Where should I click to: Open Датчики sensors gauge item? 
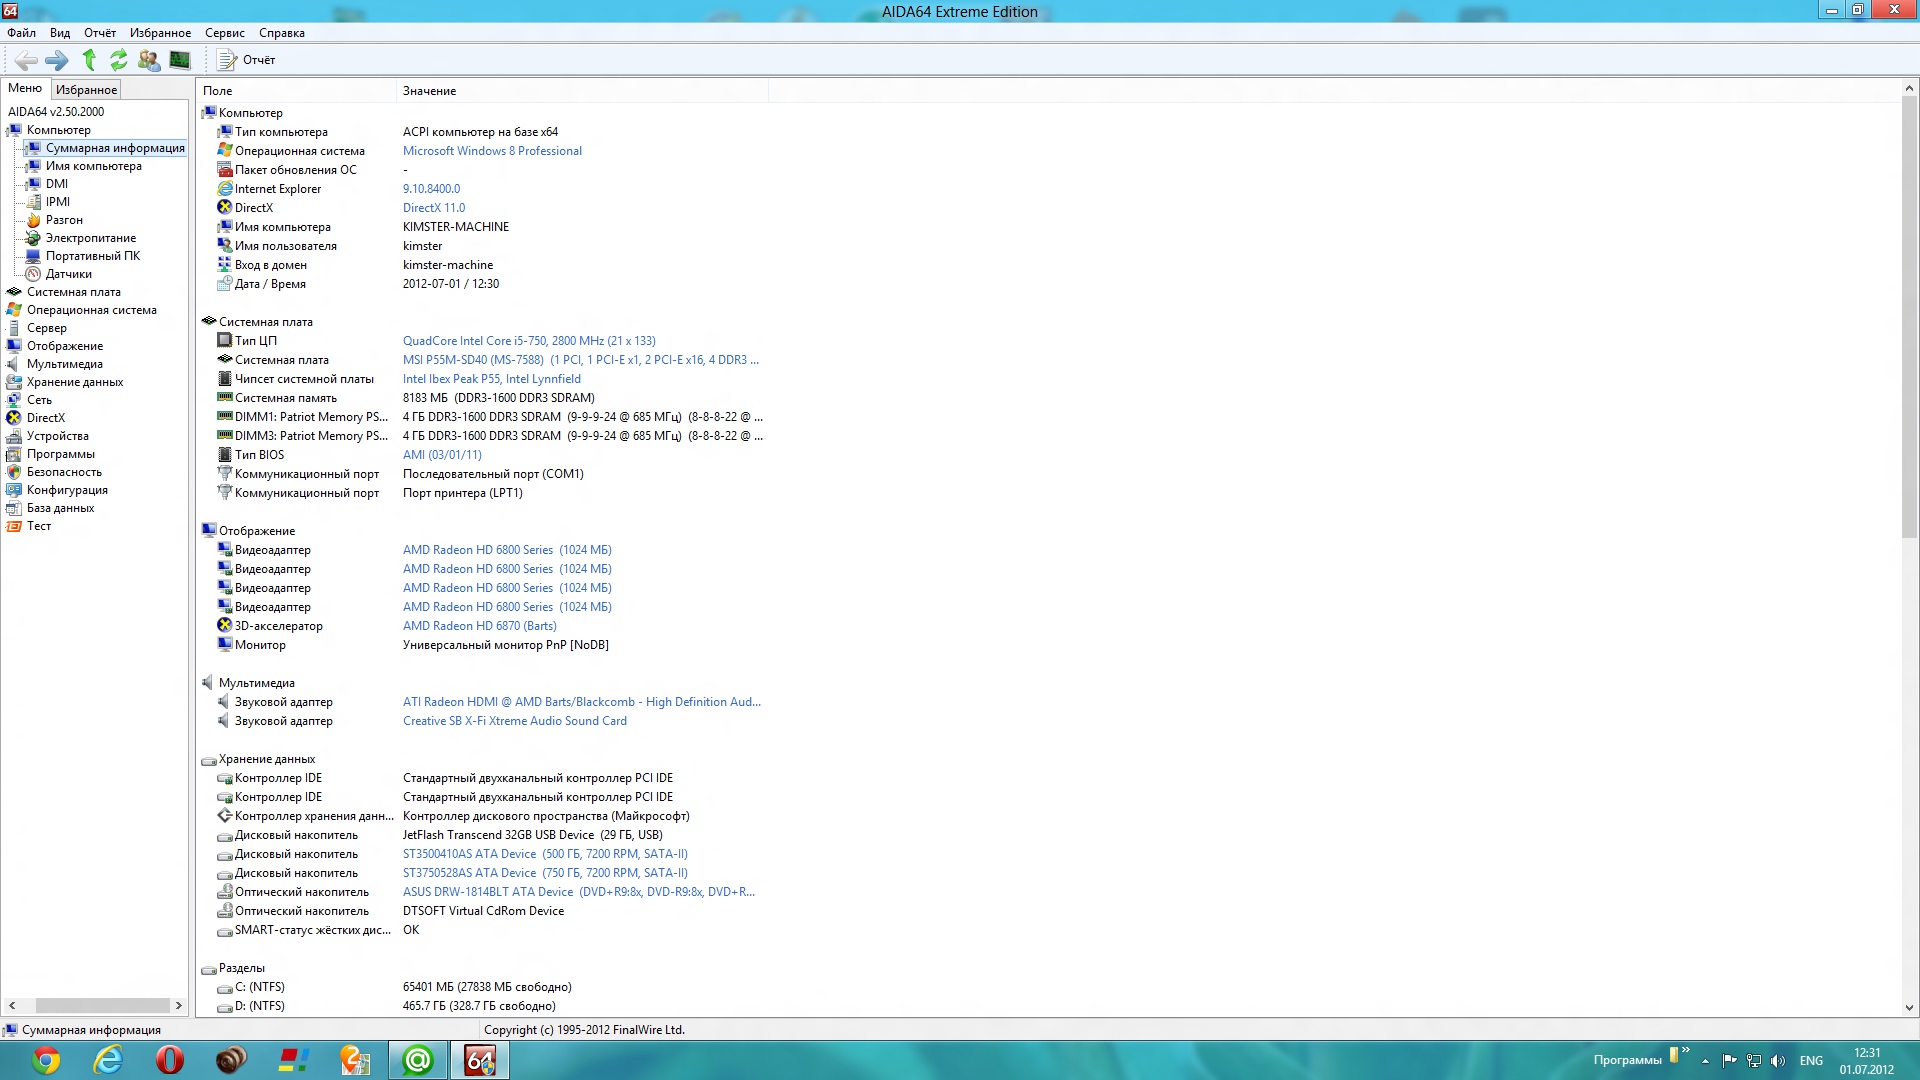[68, 274]
